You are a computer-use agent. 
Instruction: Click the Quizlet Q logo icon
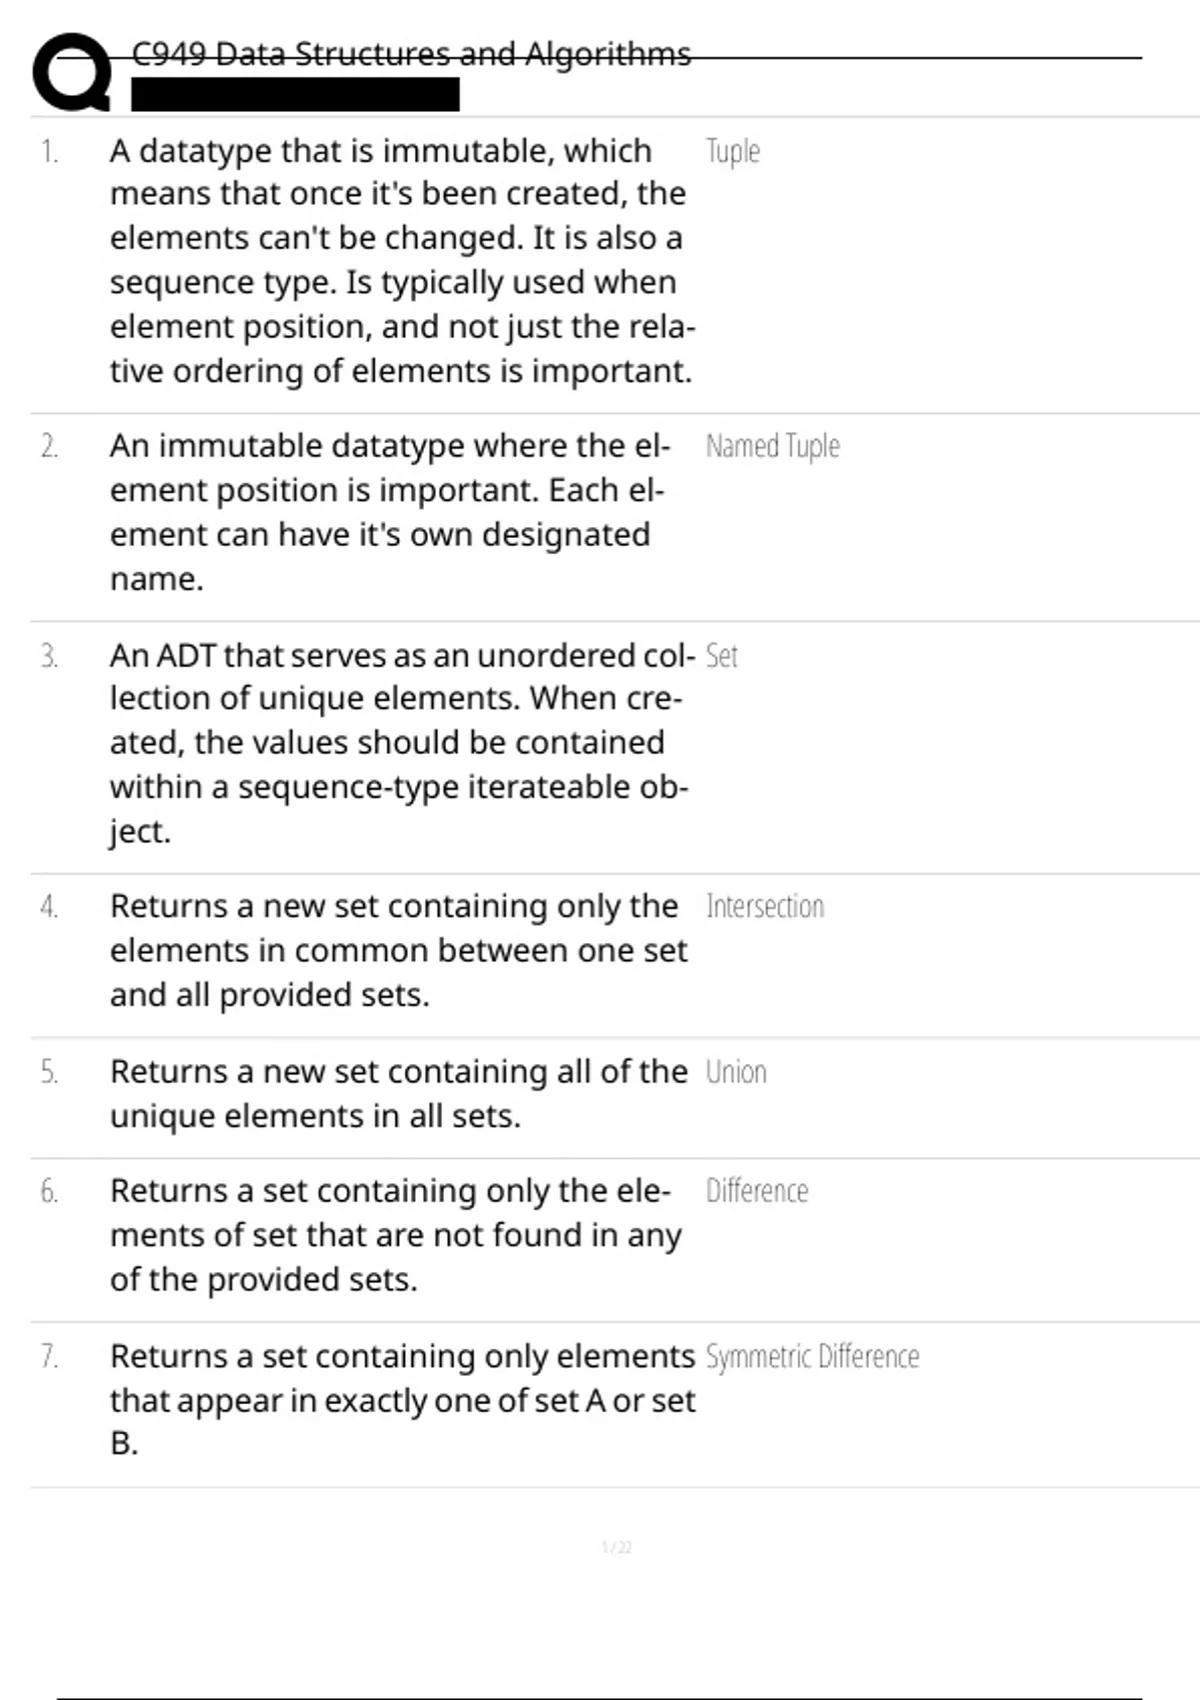pos(71,72)
